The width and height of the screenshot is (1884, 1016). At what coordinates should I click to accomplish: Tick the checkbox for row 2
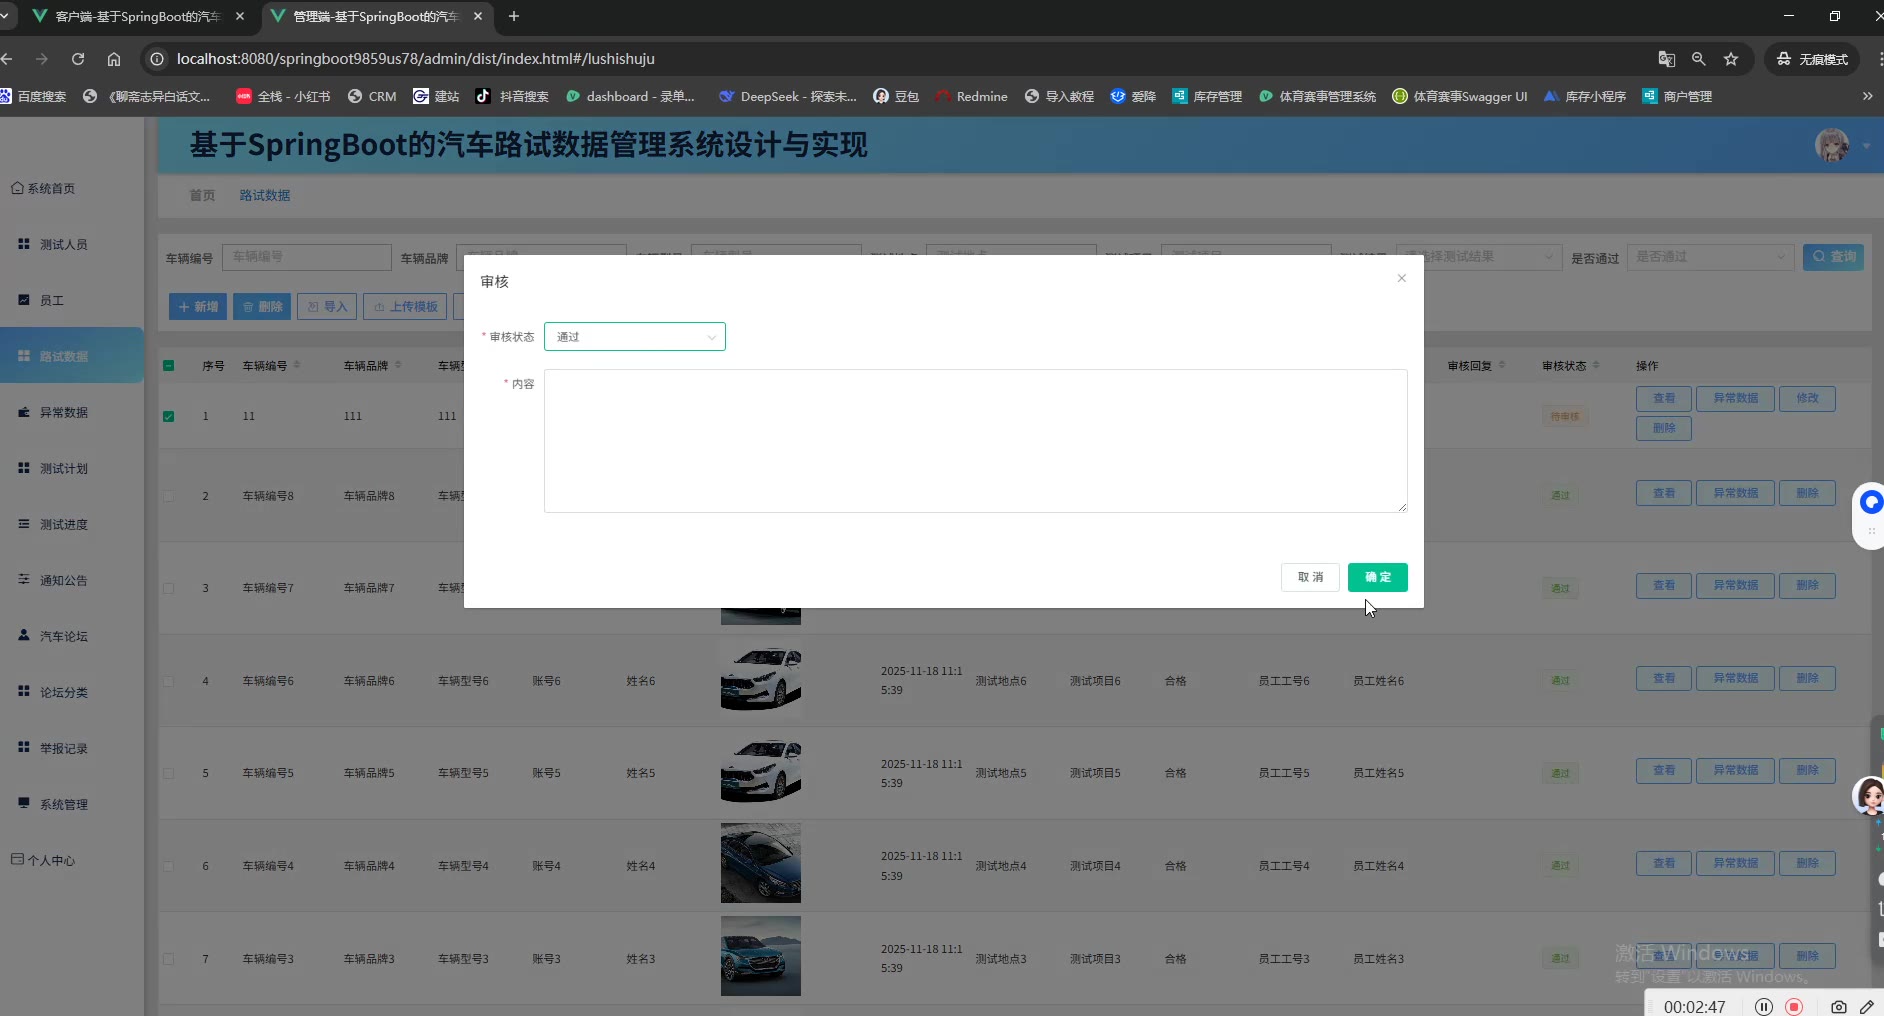pos(168,496)
